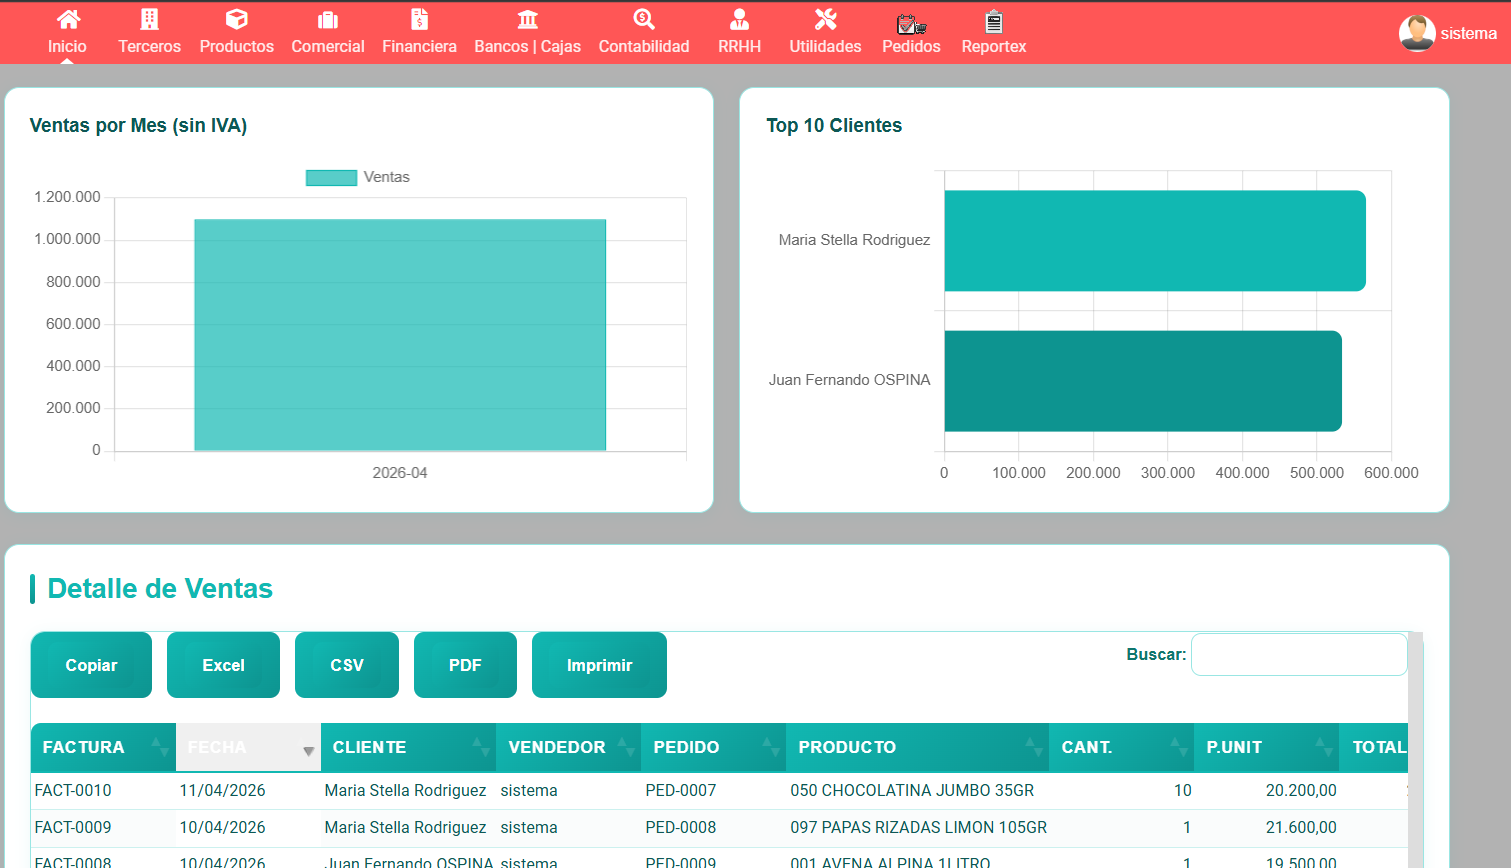This screenshot has width=1511, height=868.
Task: Open the Reportex menu label
Action: point(993,46)
